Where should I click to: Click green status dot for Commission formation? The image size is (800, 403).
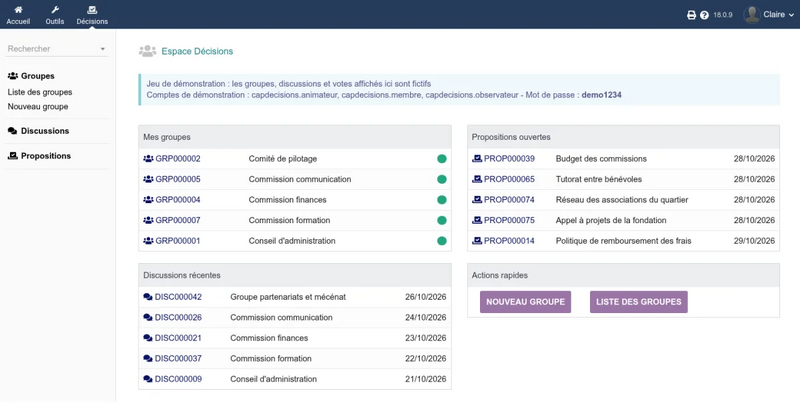click(x=442, y=220)
